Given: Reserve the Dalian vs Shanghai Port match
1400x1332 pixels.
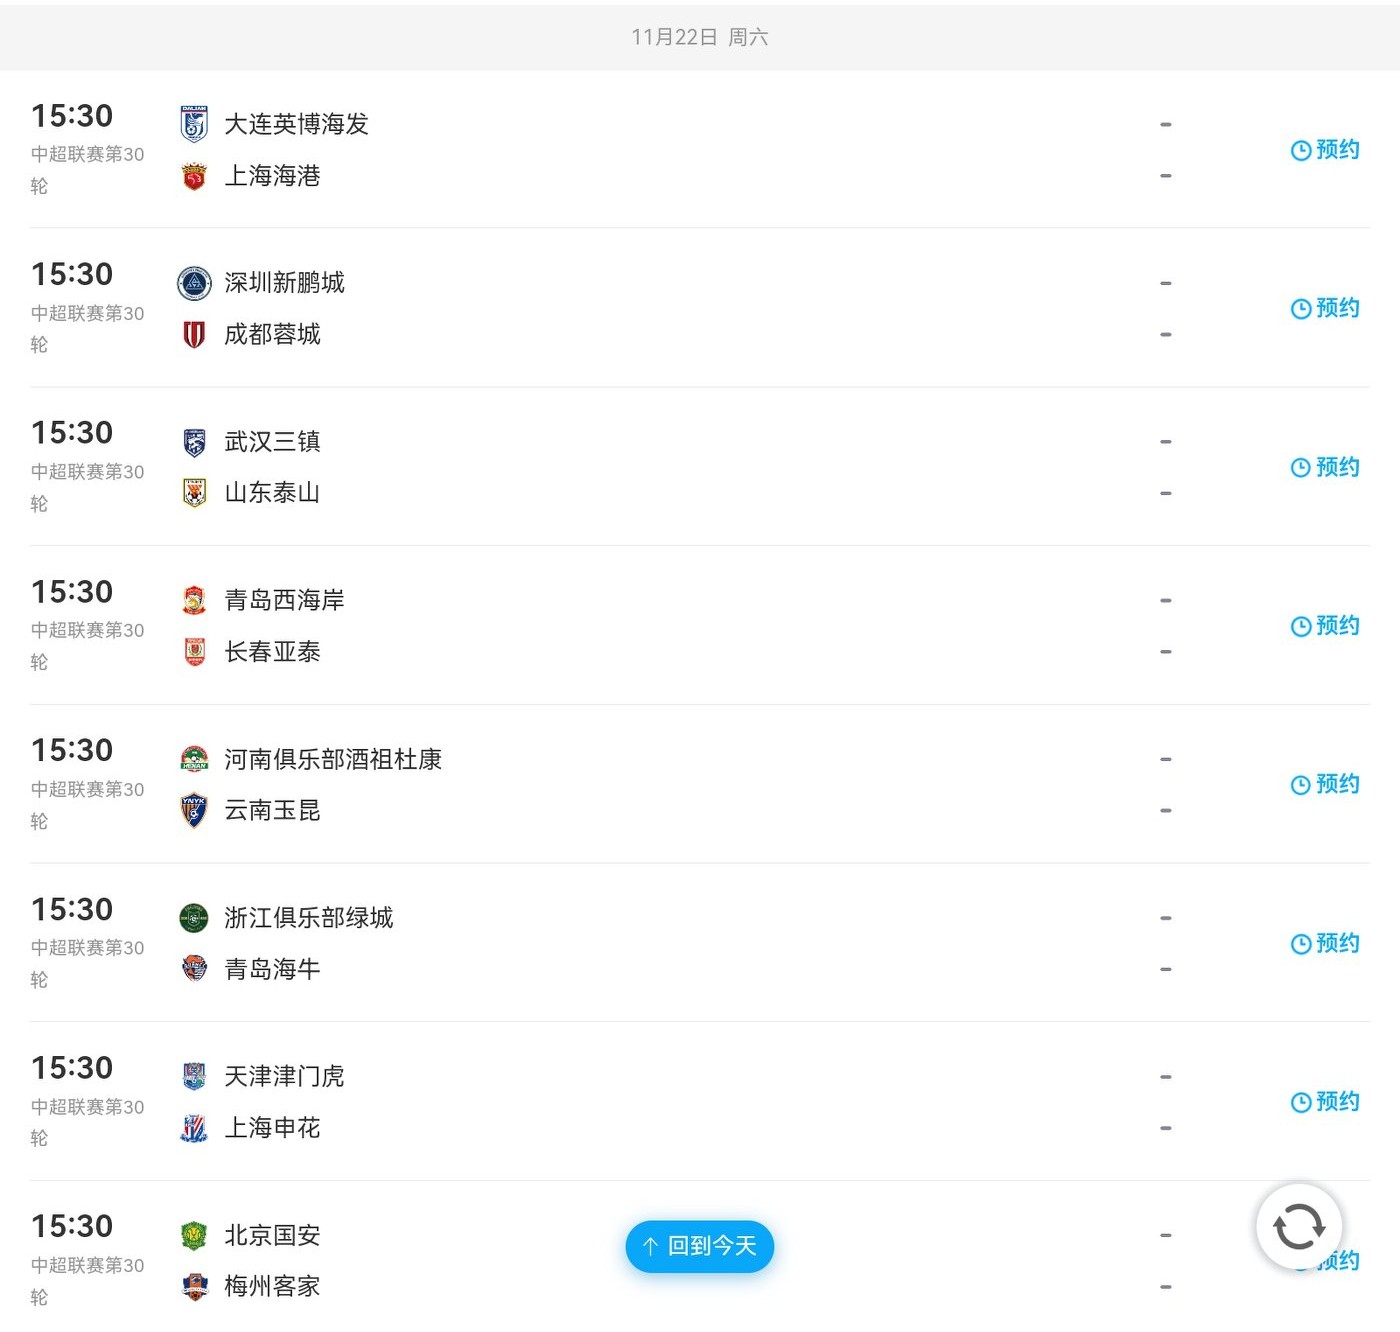Looking at the screenshot, I should tap(1325, 150).
